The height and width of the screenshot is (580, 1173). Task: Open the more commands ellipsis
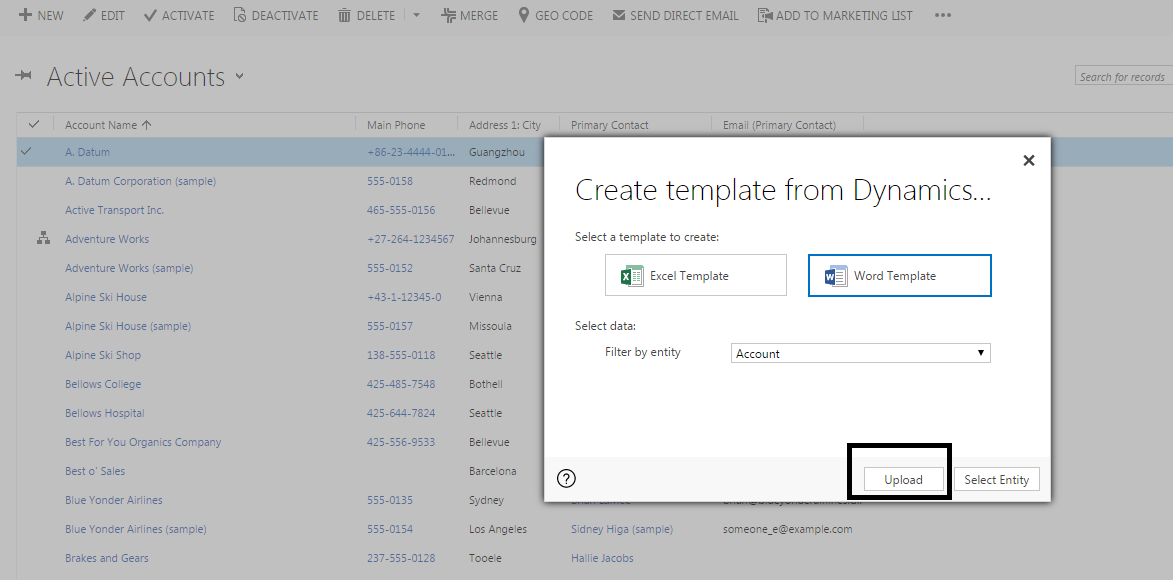(943, 15)
